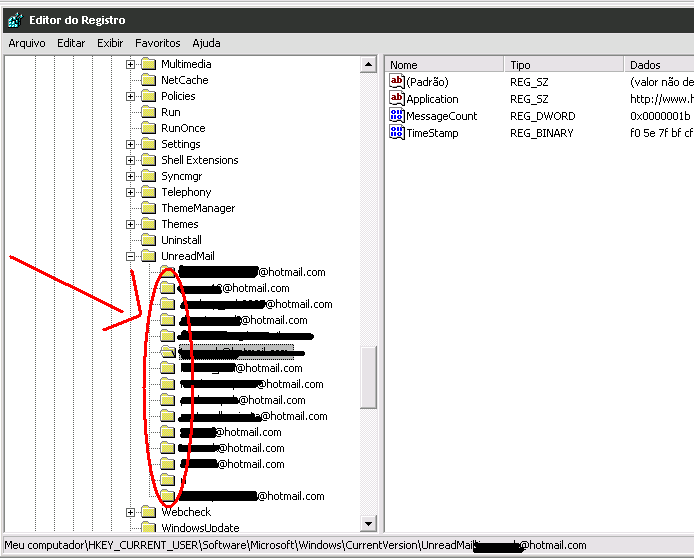Viewport: 694px width, 558px height.
Task: Select the (Padrão) string value icon
Action: pos(397,82)
